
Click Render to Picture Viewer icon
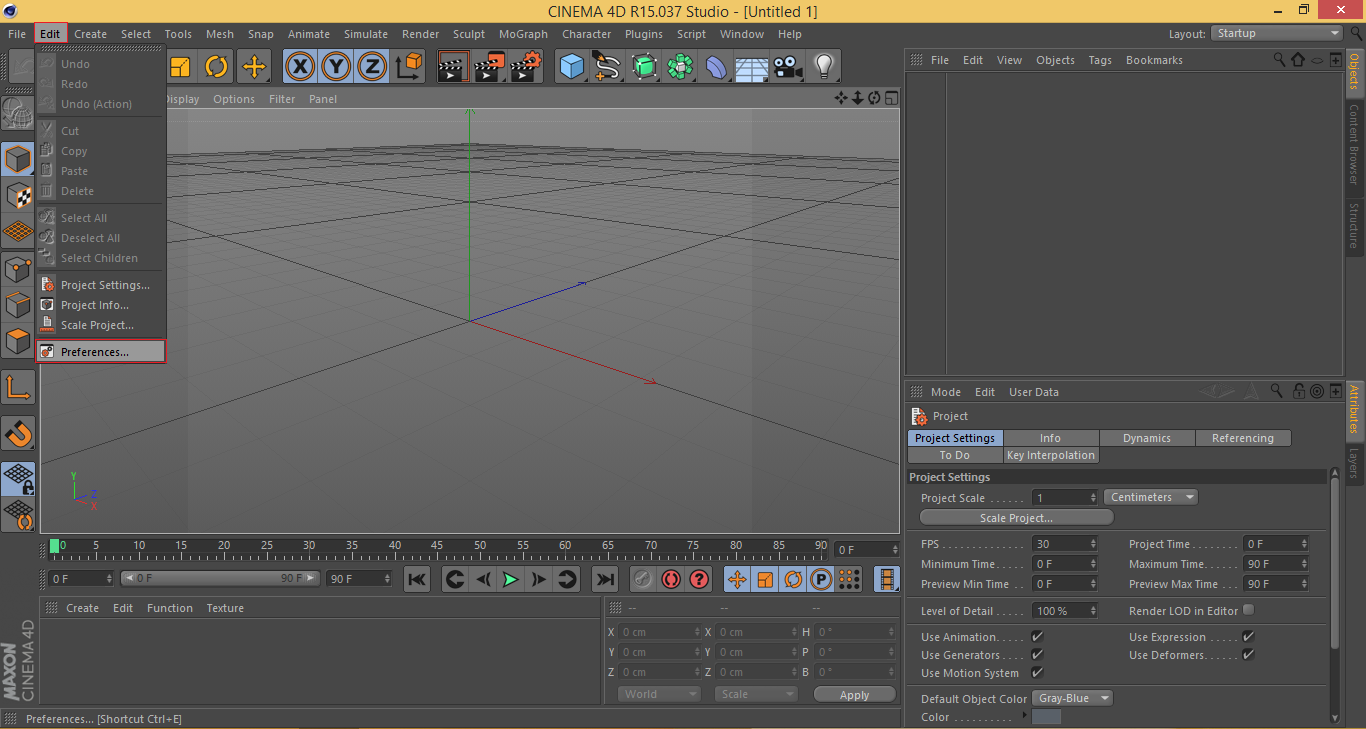pyautogui.click(x=489, y=67)
